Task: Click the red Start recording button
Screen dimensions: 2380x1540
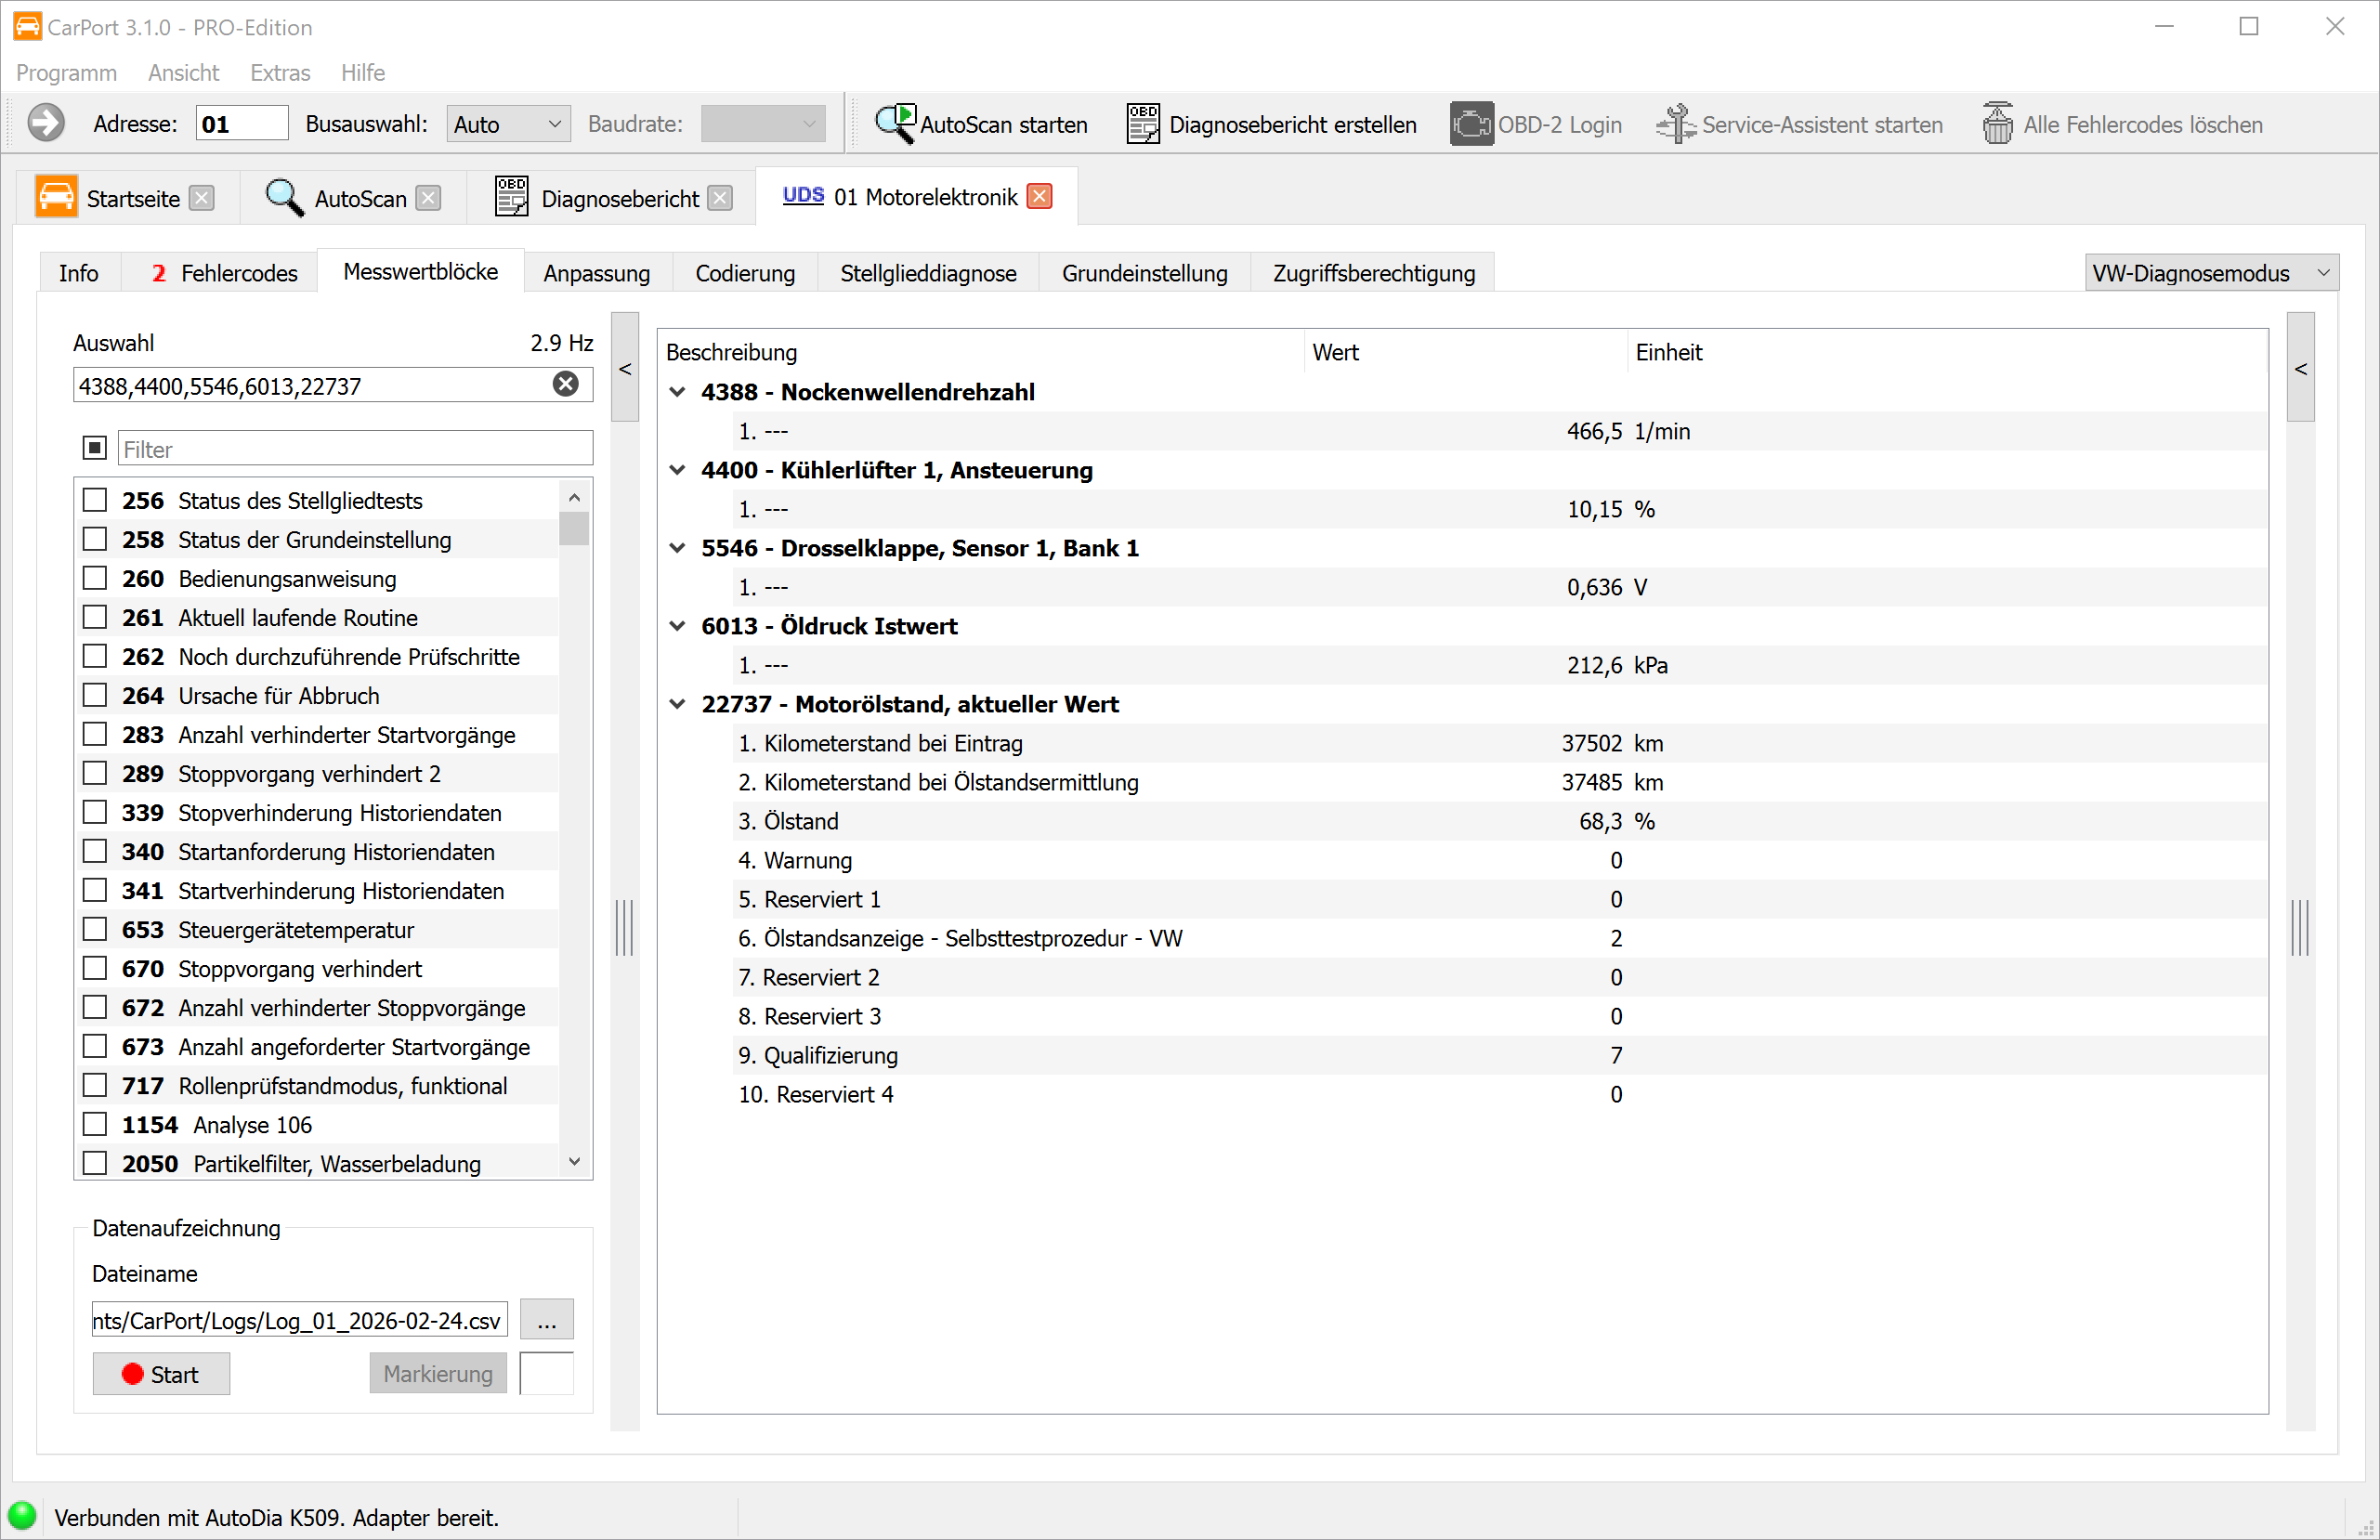Action: (161, 1374)
